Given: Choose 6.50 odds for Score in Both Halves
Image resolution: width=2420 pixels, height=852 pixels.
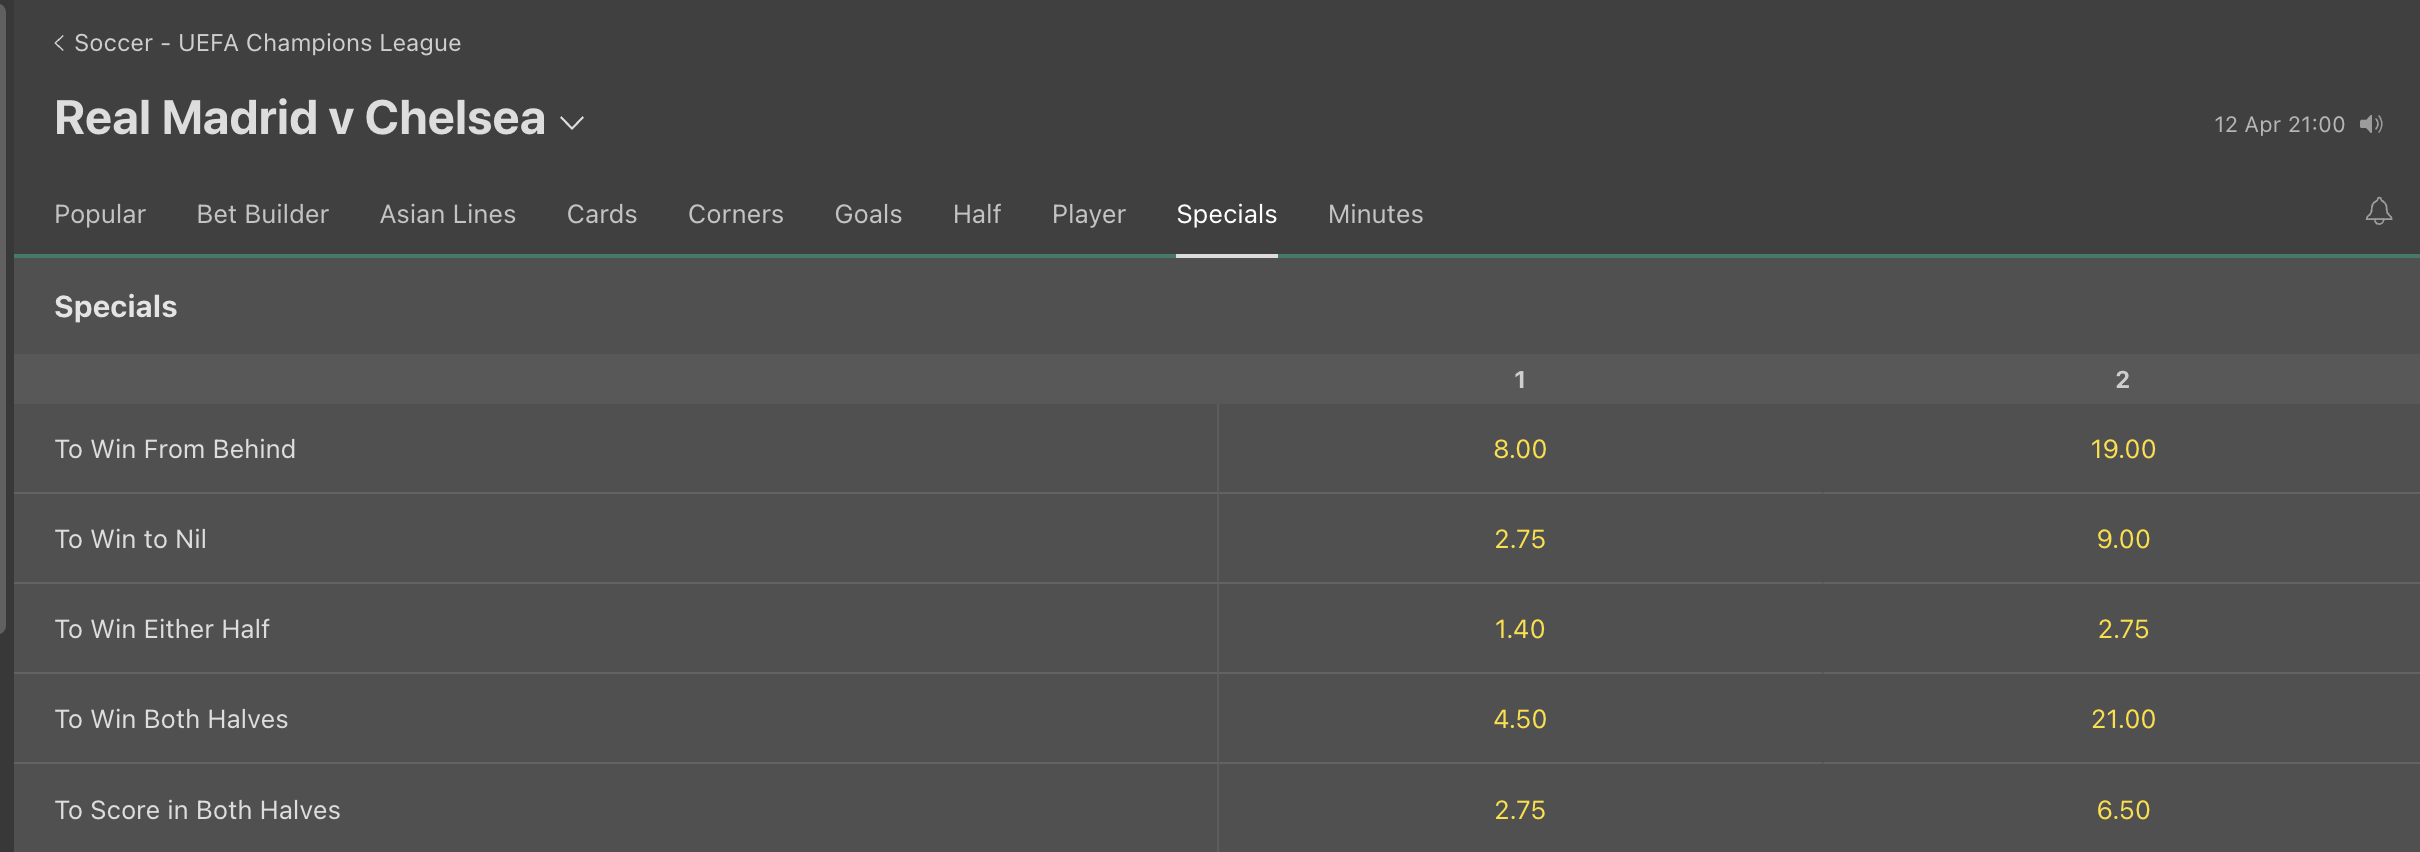Looking at the screenshot, I should pyautogui.click(x=2122, y=809).
